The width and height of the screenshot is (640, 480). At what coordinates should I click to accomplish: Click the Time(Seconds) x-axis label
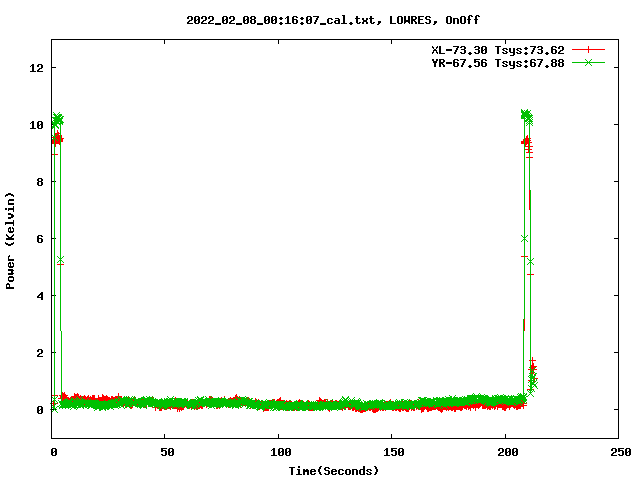tap(334, 471)
